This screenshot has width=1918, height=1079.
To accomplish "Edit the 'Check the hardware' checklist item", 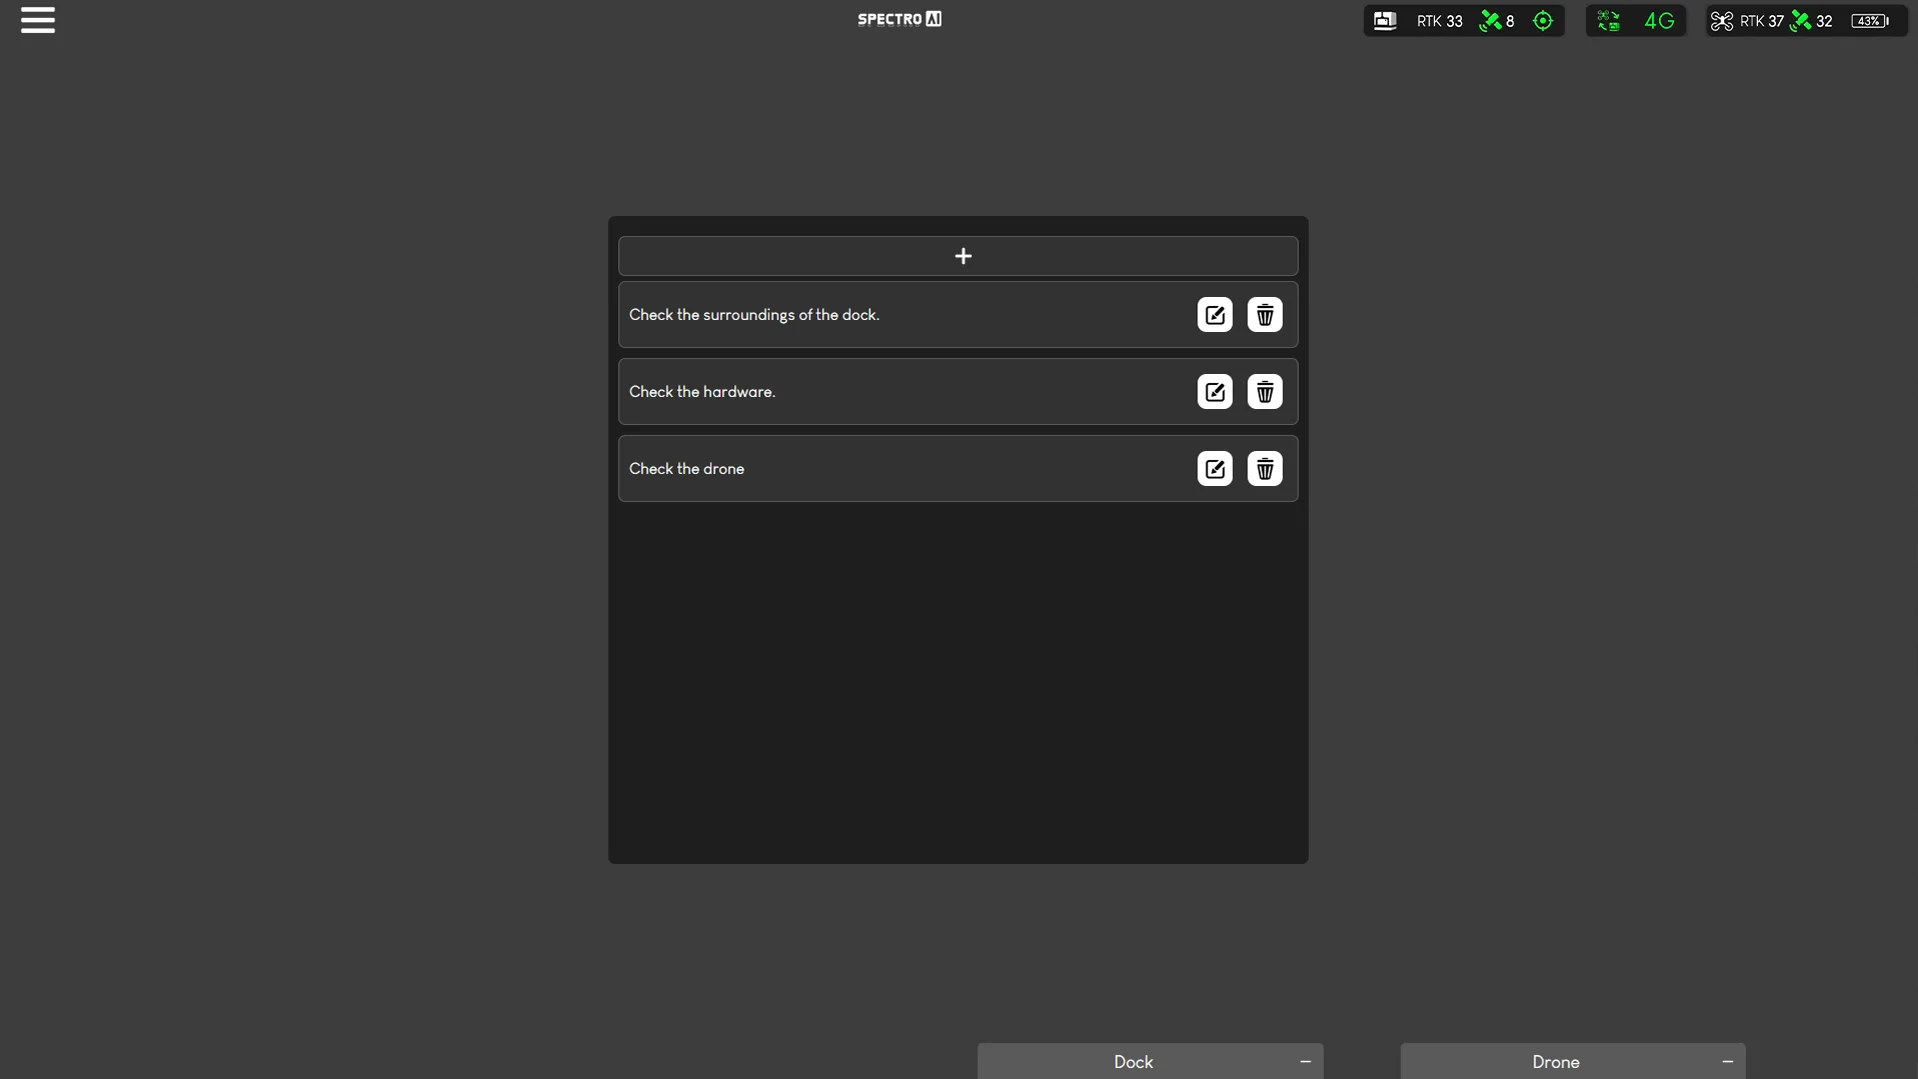I will point(1213,391).
